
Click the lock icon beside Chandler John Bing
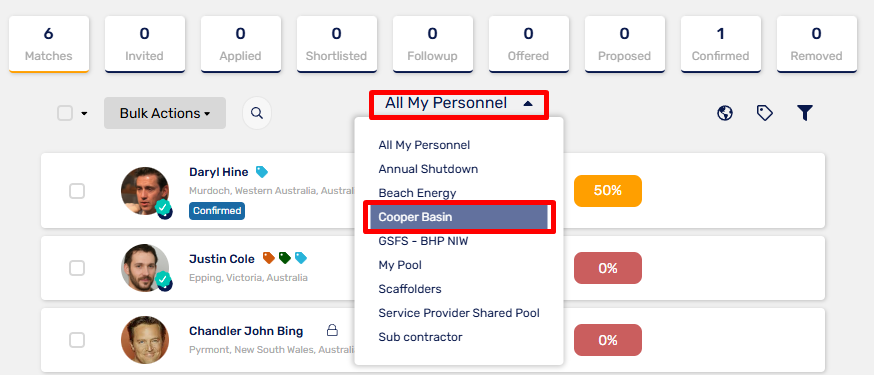(x=332, y=330)
